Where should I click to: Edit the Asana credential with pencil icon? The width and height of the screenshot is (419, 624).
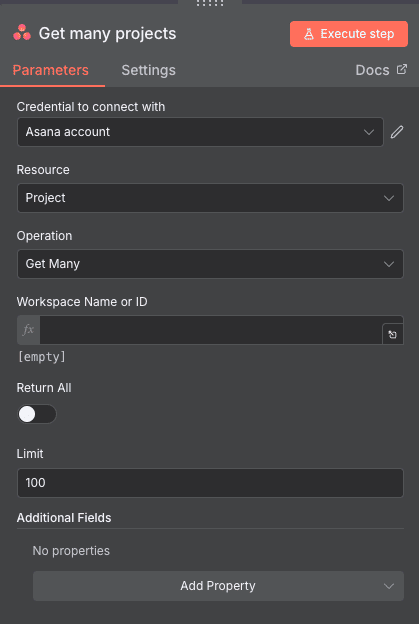point(397,132)
